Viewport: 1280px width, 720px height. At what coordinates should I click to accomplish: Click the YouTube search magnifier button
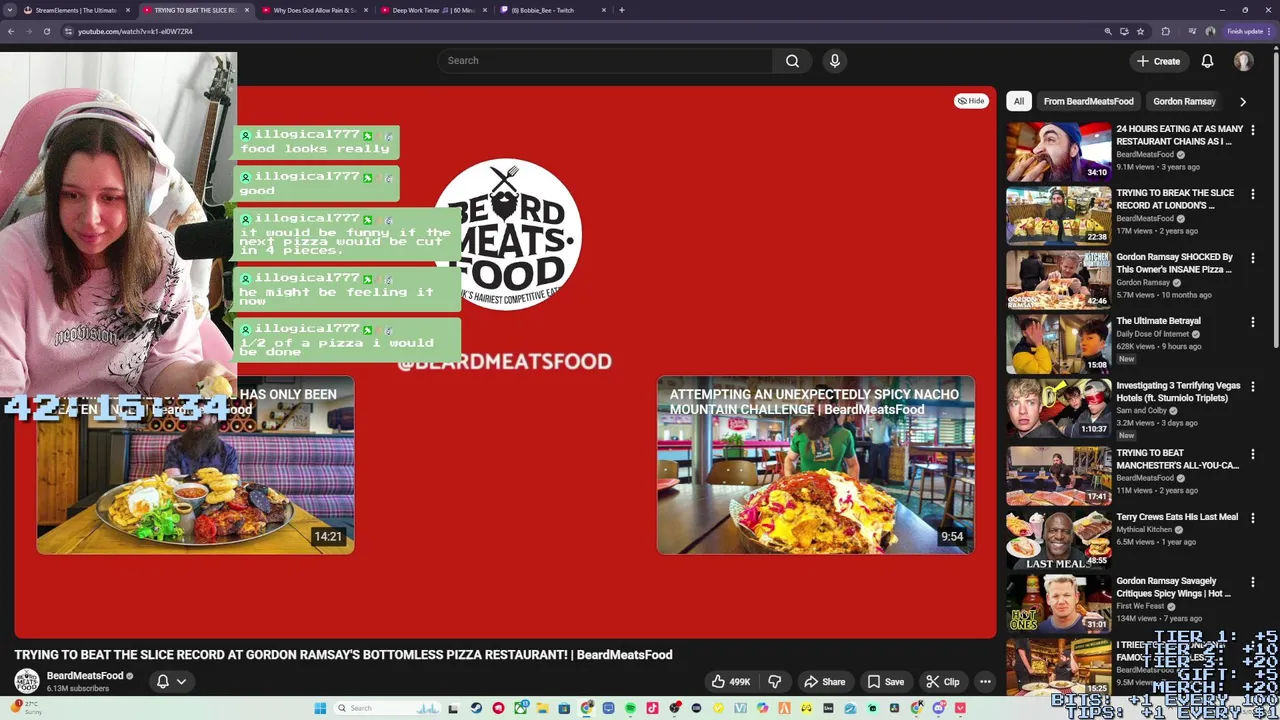[792, 61]
